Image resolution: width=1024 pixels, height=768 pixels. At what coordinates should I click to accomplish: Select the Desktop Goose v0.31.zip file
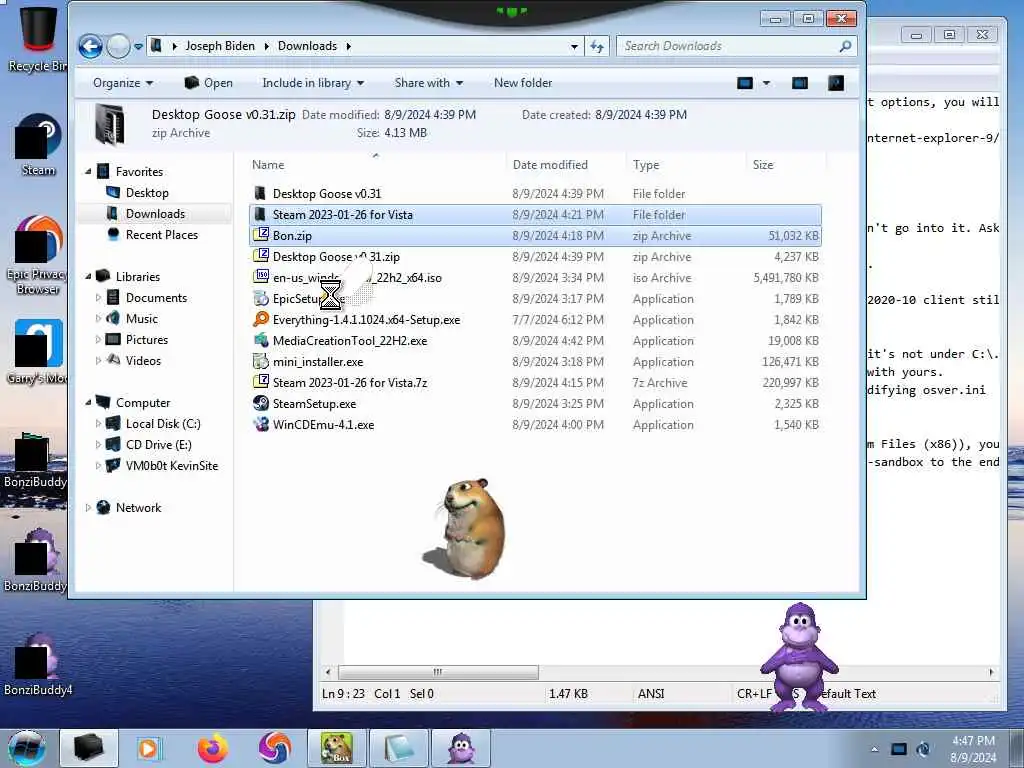[535, 257]
